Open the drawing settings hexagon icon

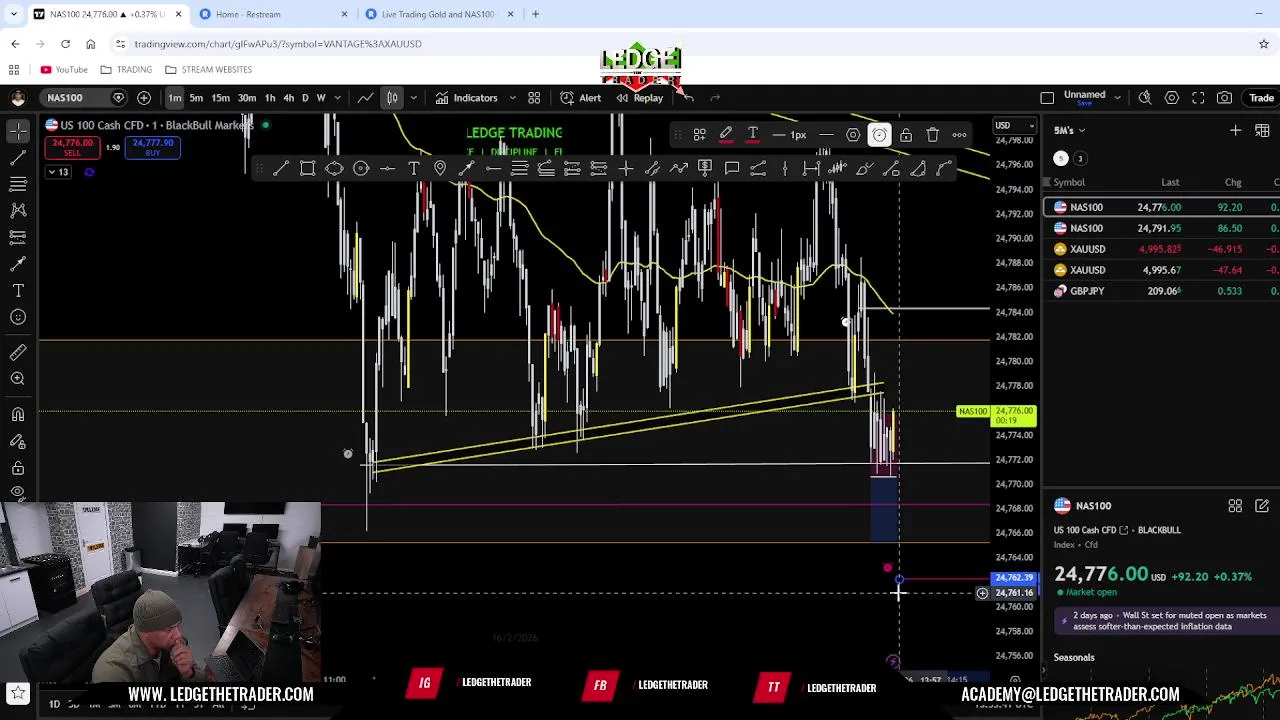pyautogui.click(x=853, y=135)
